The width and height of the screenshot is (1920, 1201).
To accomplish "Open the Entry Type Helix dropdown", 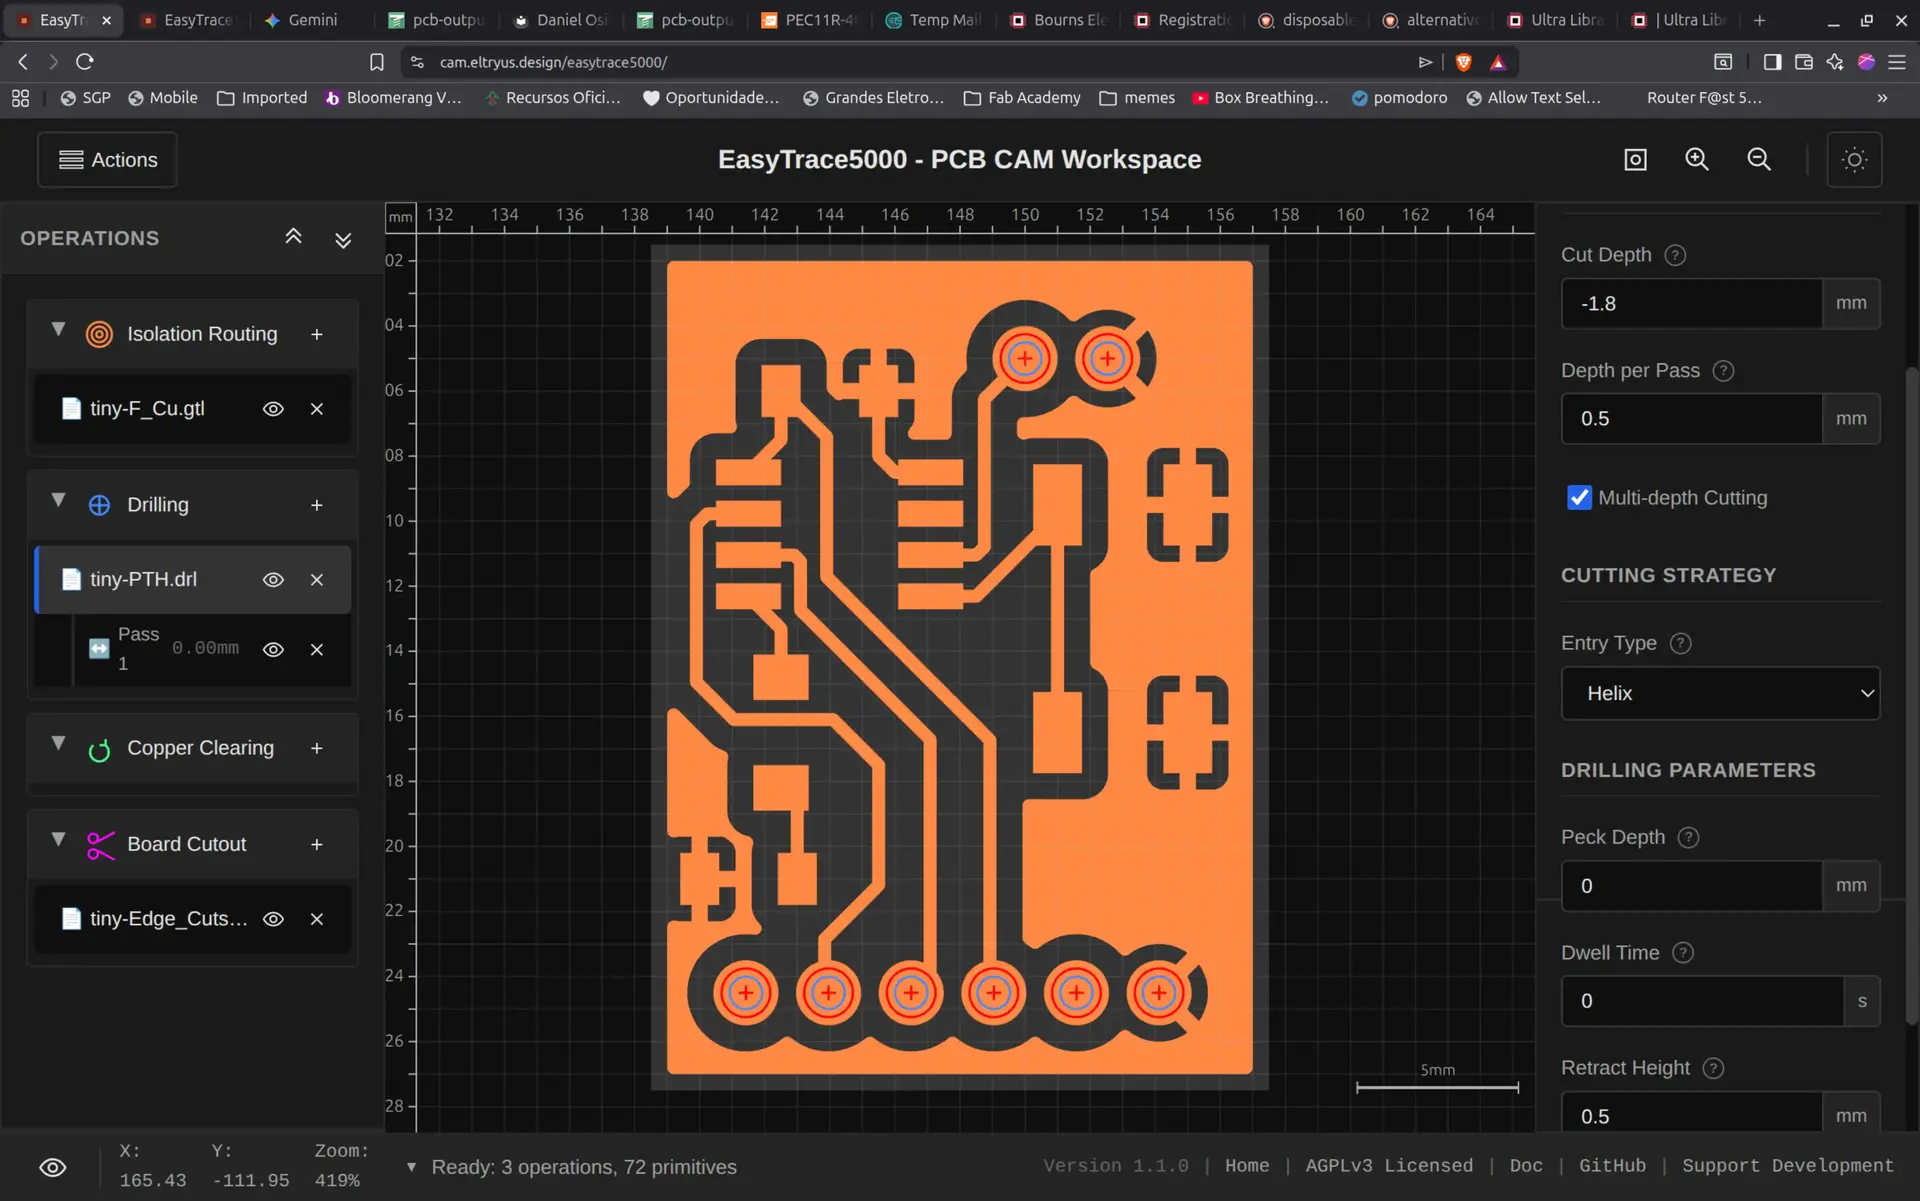I will (x=1720, y=693).
